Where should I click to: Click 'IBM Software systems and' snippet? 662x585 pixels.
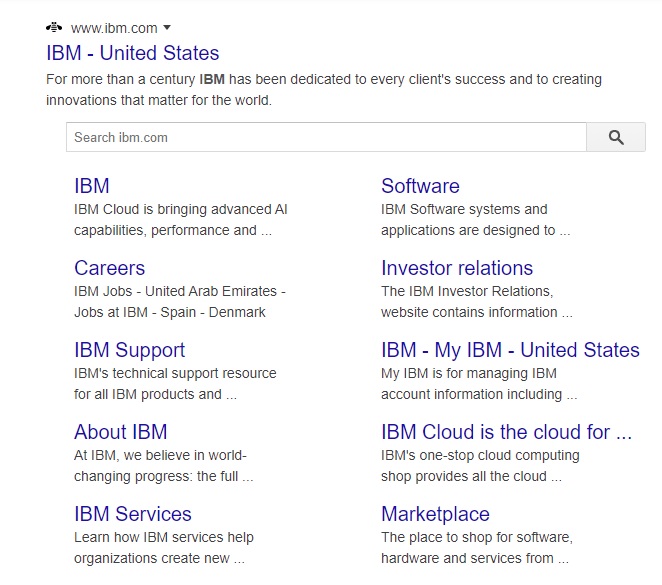(475, 220)
